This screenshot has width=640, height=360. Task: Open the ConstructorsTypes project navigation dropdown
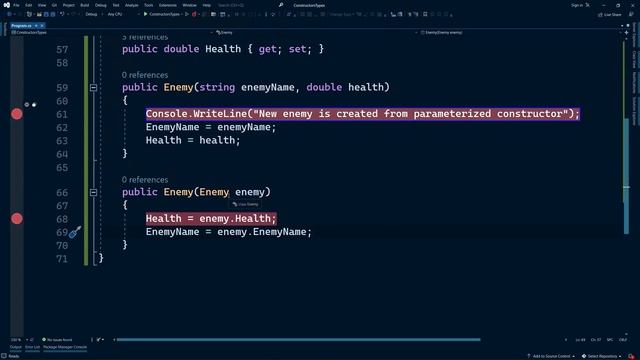coord(111,32)
